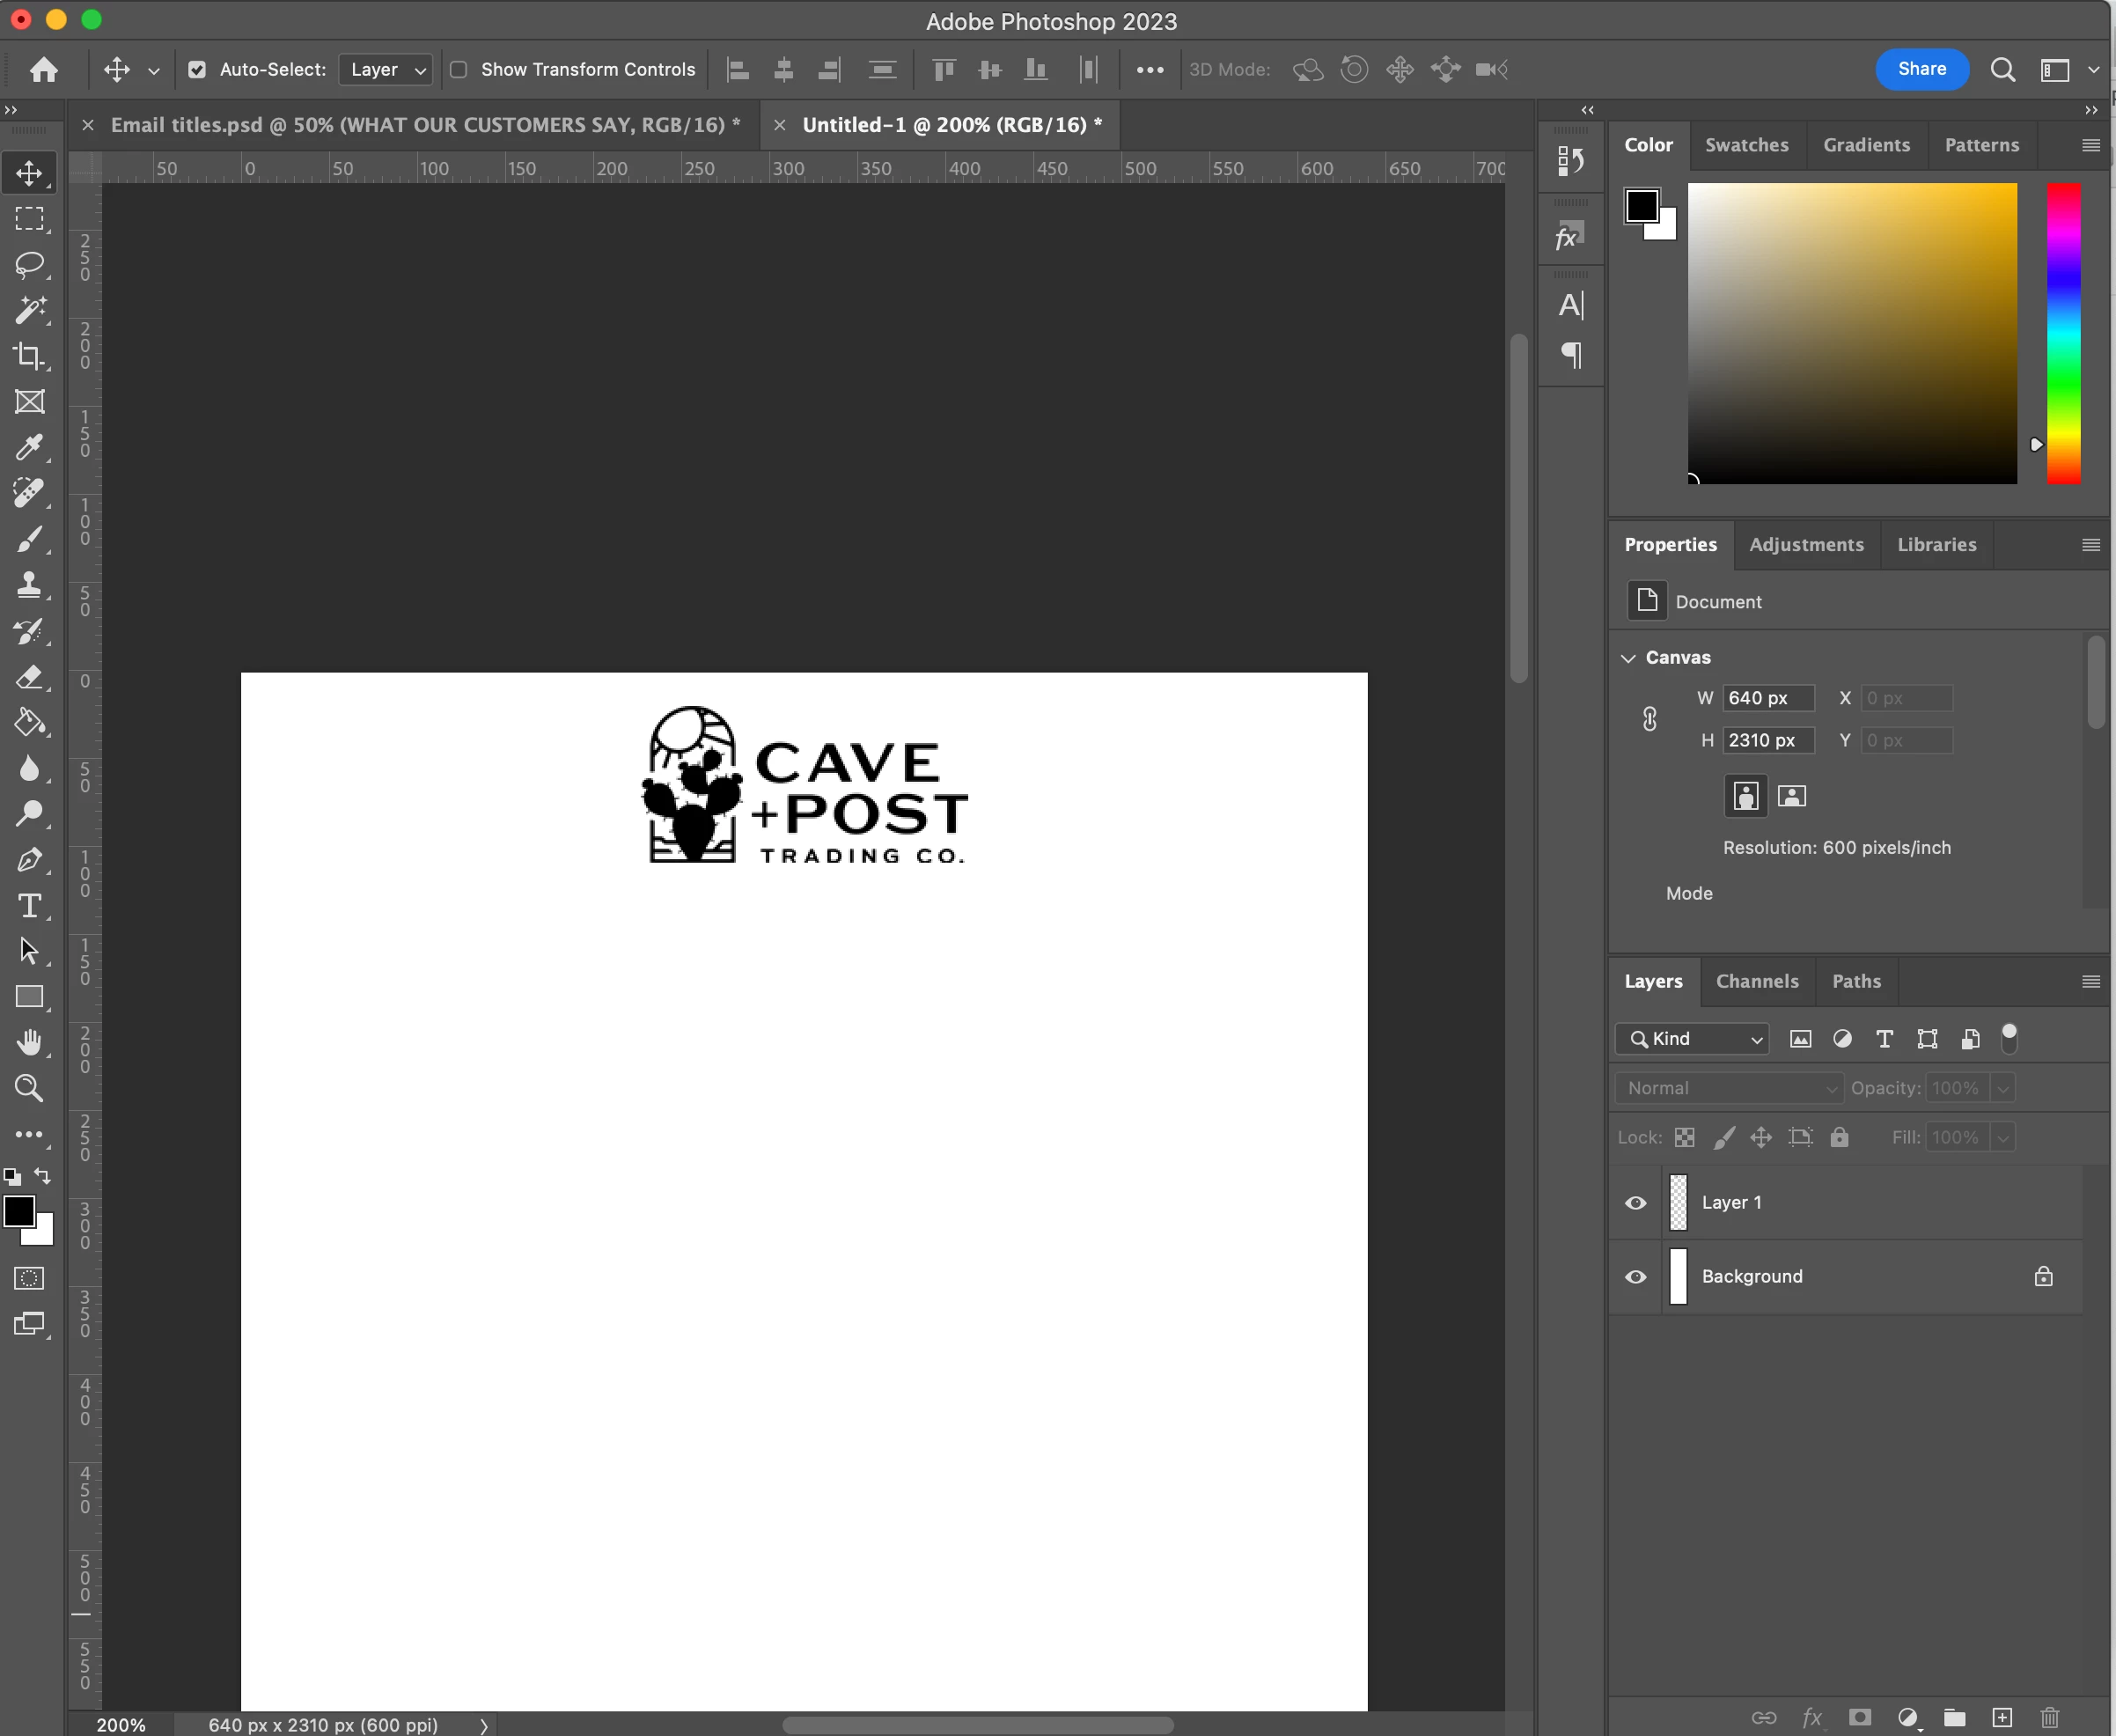Select the Lasso tool
Viewport: 2116px width, 1736px height.
29,264
